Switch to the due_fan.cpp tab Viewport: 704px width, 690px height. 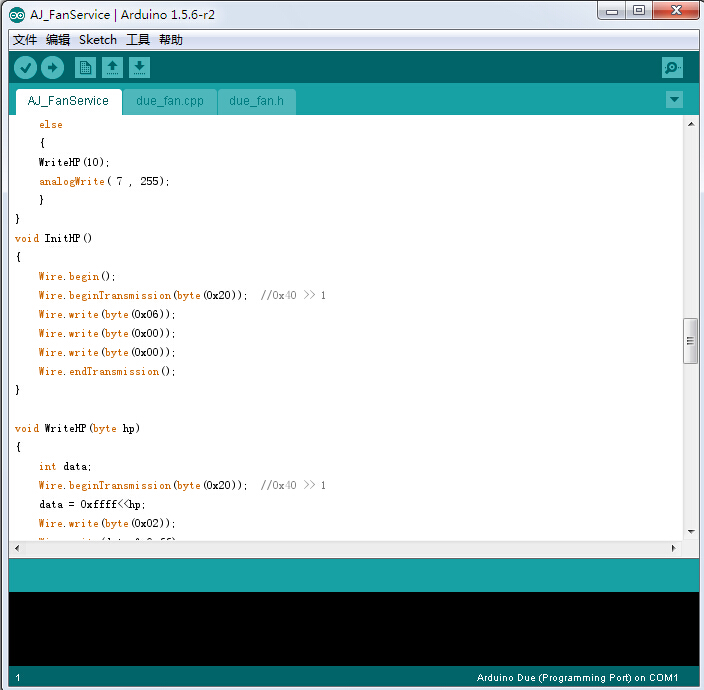[169, 101]
